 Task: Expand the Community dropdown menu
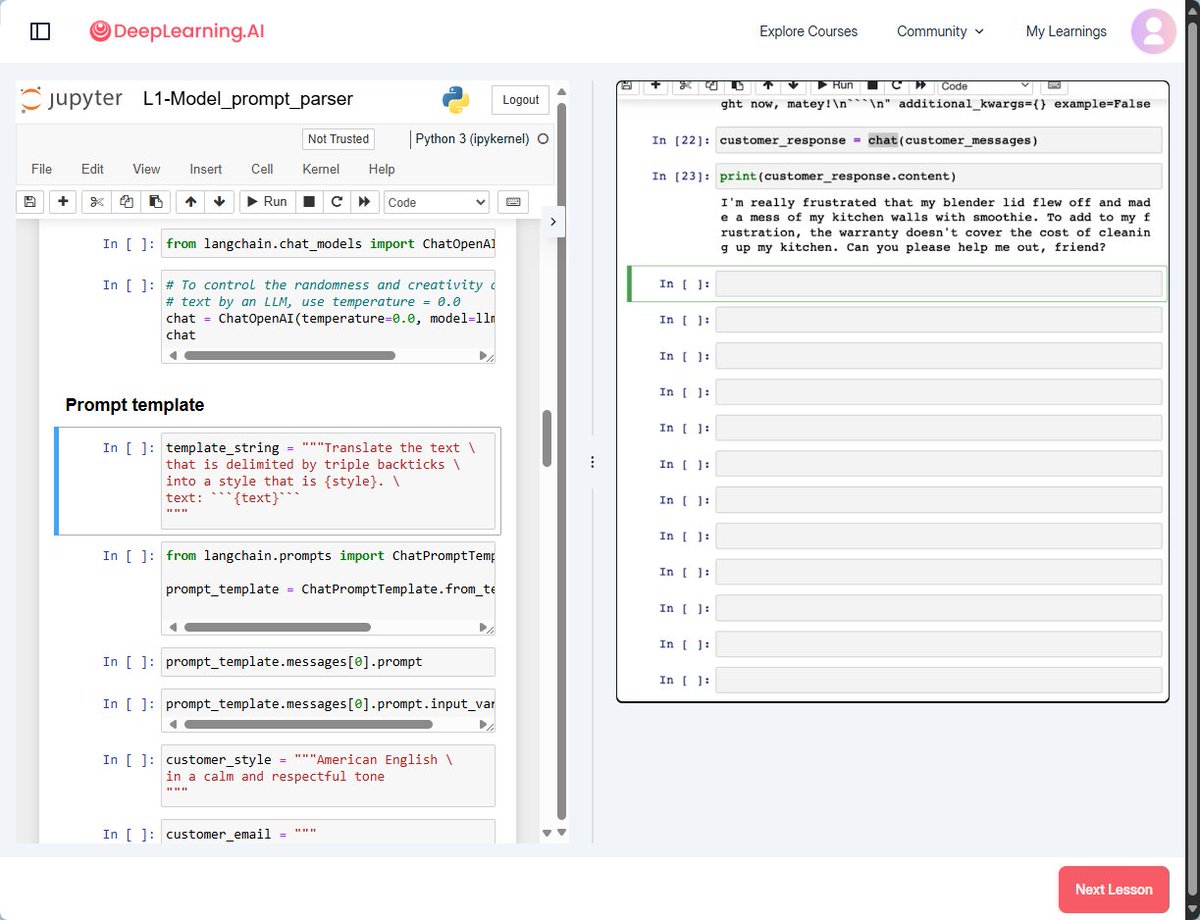point(940,31)
